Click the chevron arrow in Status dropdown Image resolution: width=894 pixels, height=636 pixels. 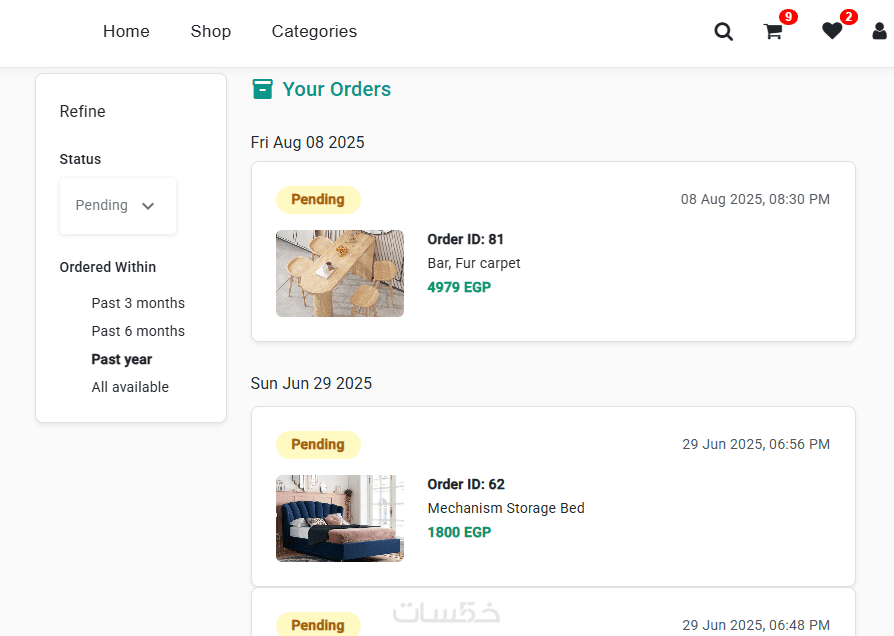click(148, 207)
